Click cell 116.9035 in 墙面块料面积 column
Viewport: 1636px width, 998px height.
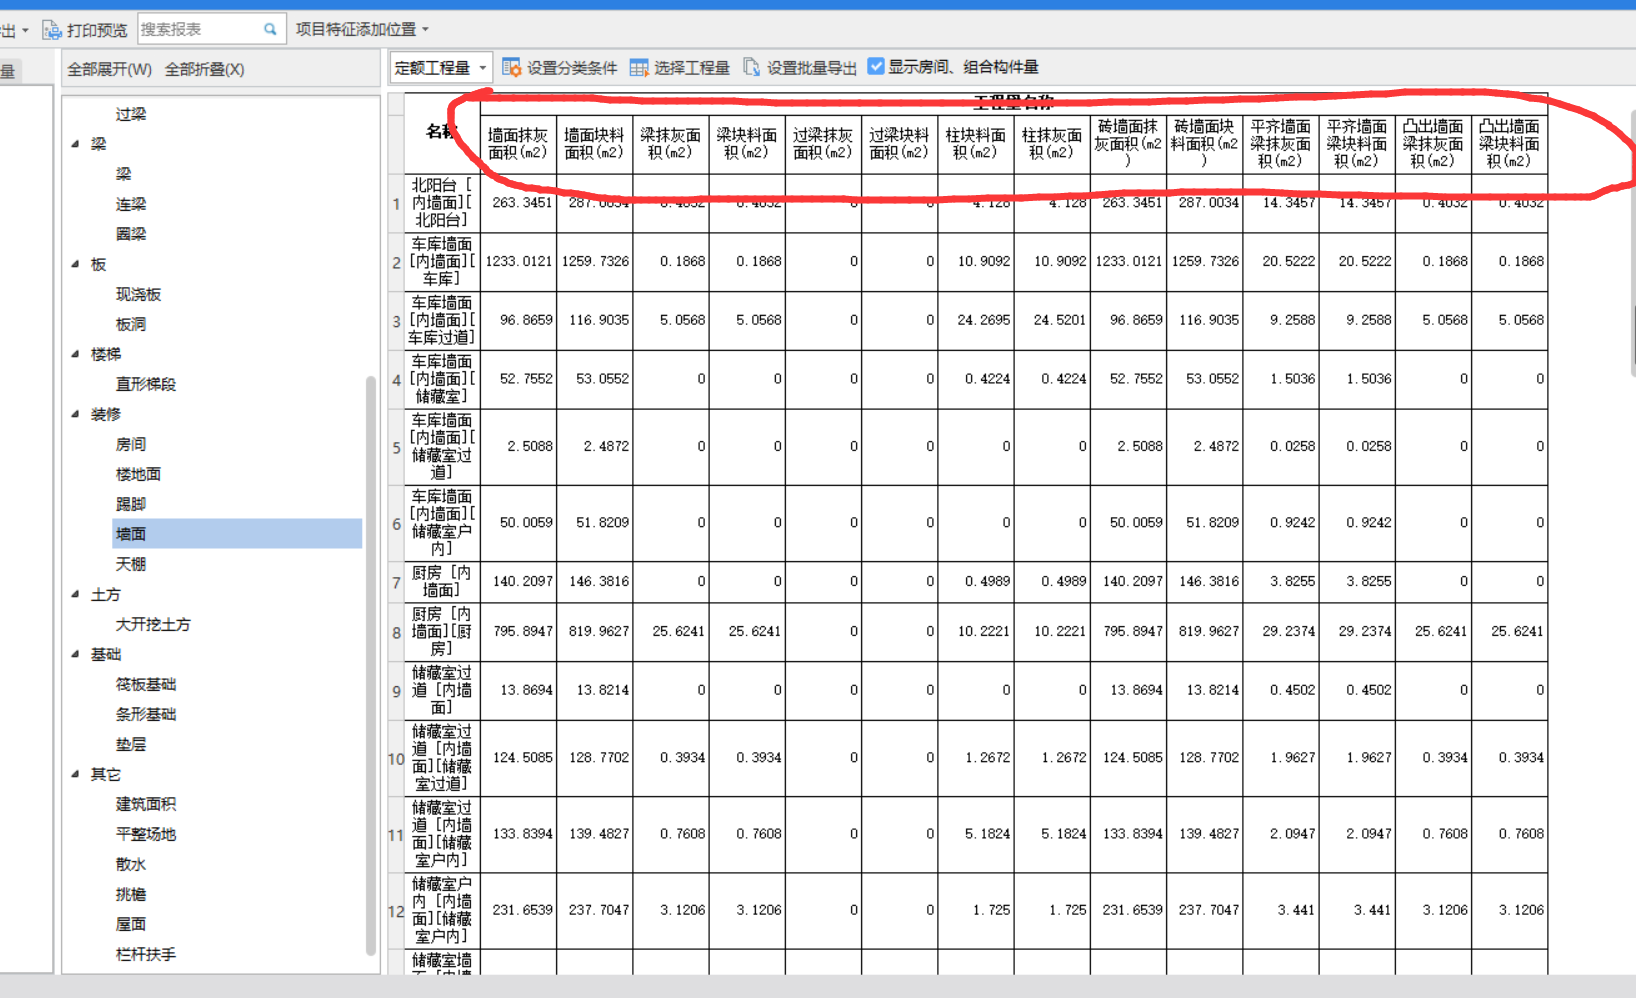(594, 320)
